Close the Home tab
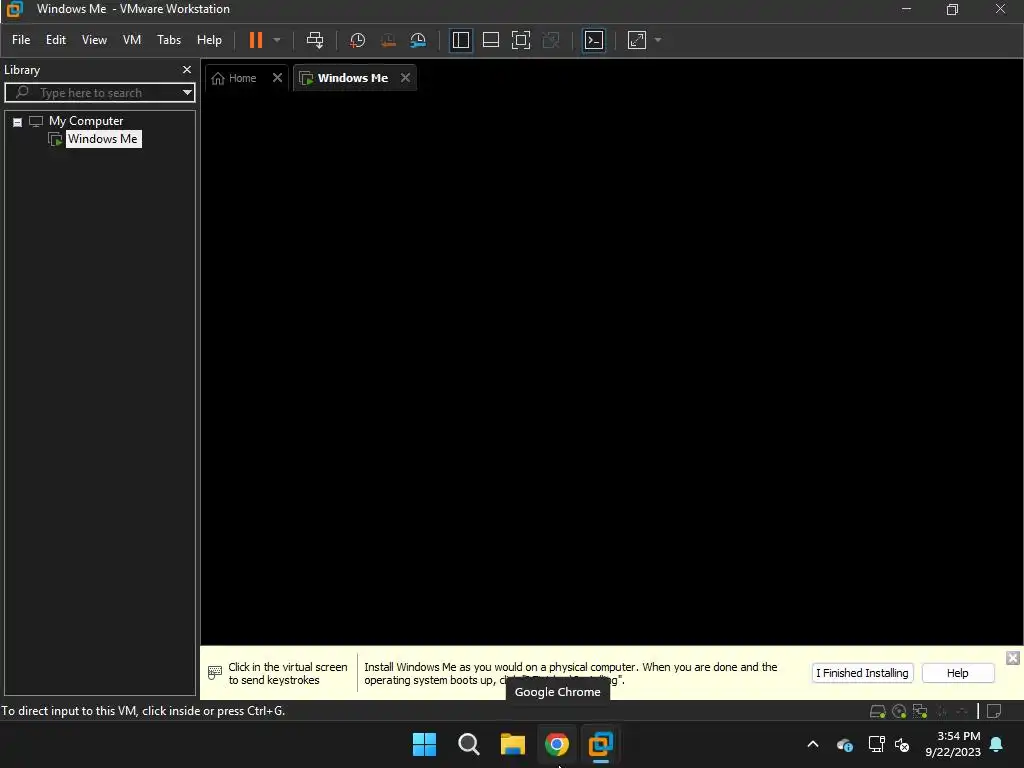This screenshot has width=1024, height=768. [277, 78]
